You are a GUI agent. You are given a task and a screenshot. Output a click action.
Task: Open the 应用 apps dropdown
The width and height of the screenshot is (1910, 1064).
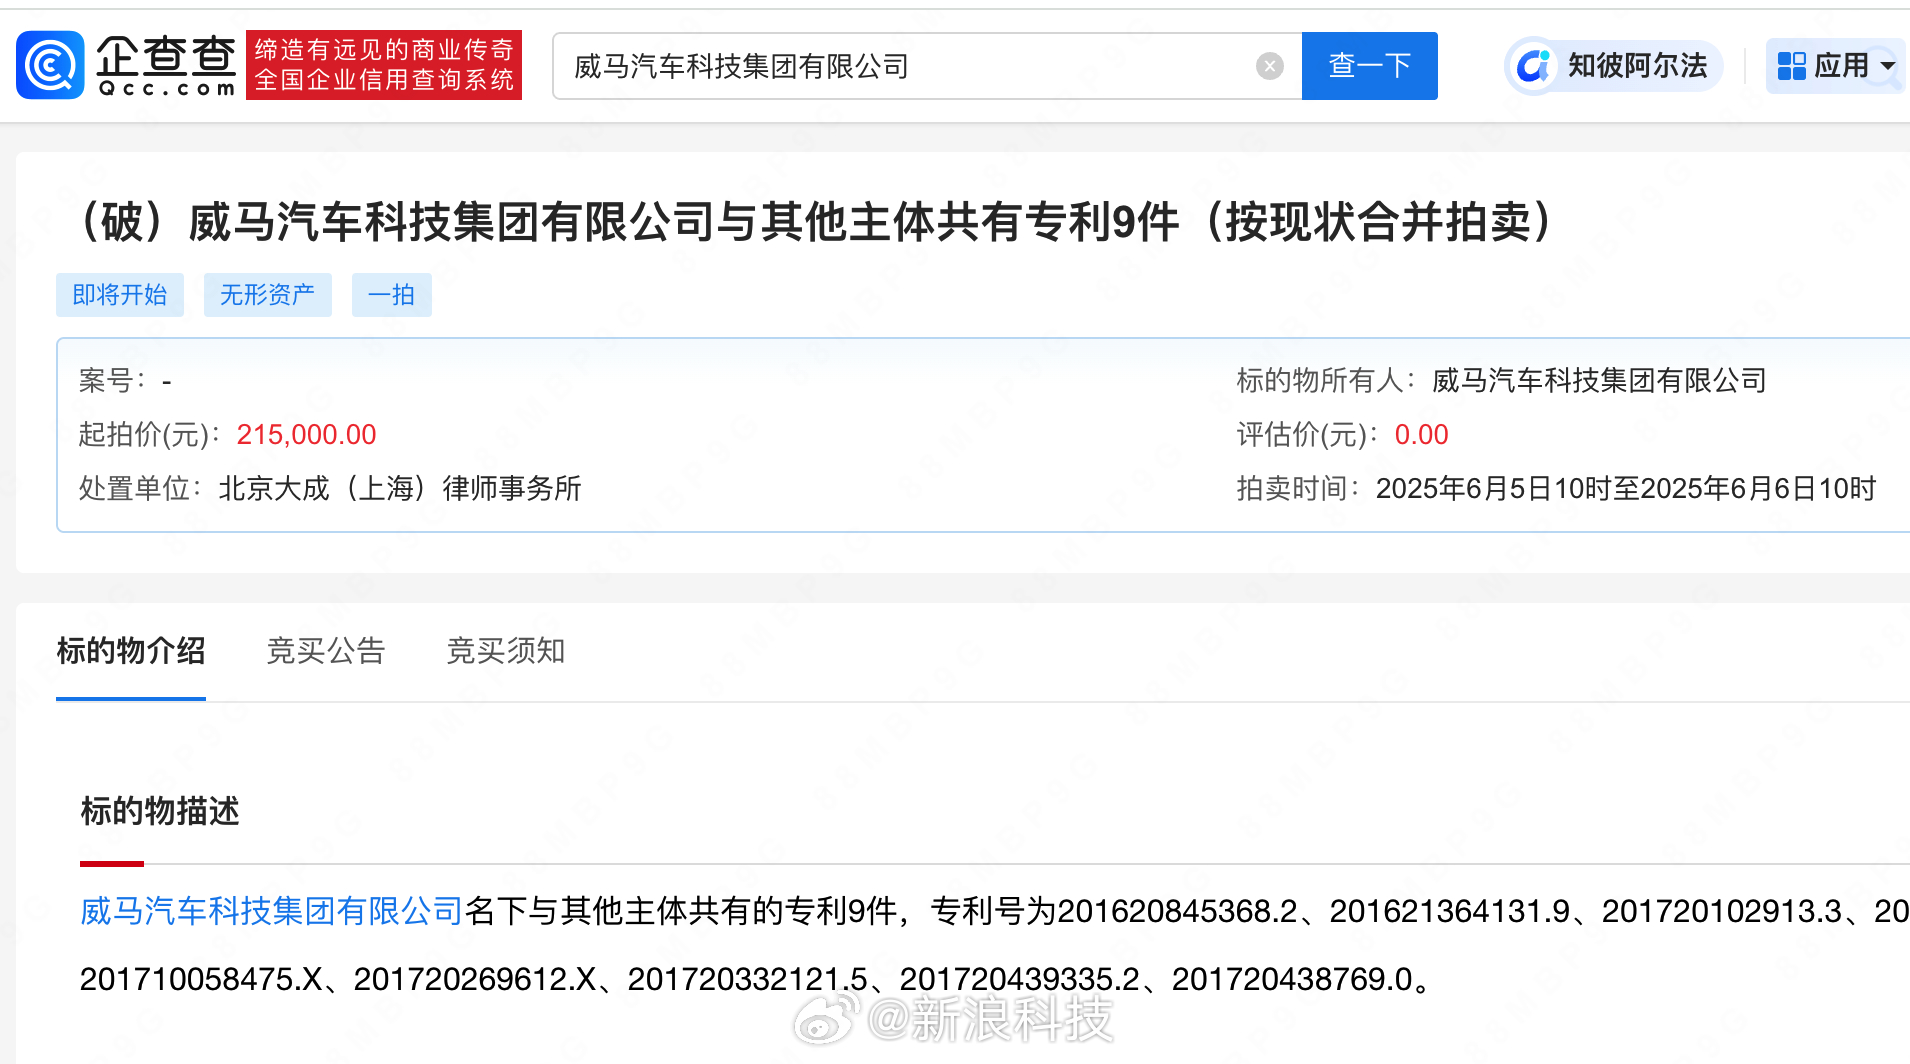pyautogui.click(x=1835, y=66)
